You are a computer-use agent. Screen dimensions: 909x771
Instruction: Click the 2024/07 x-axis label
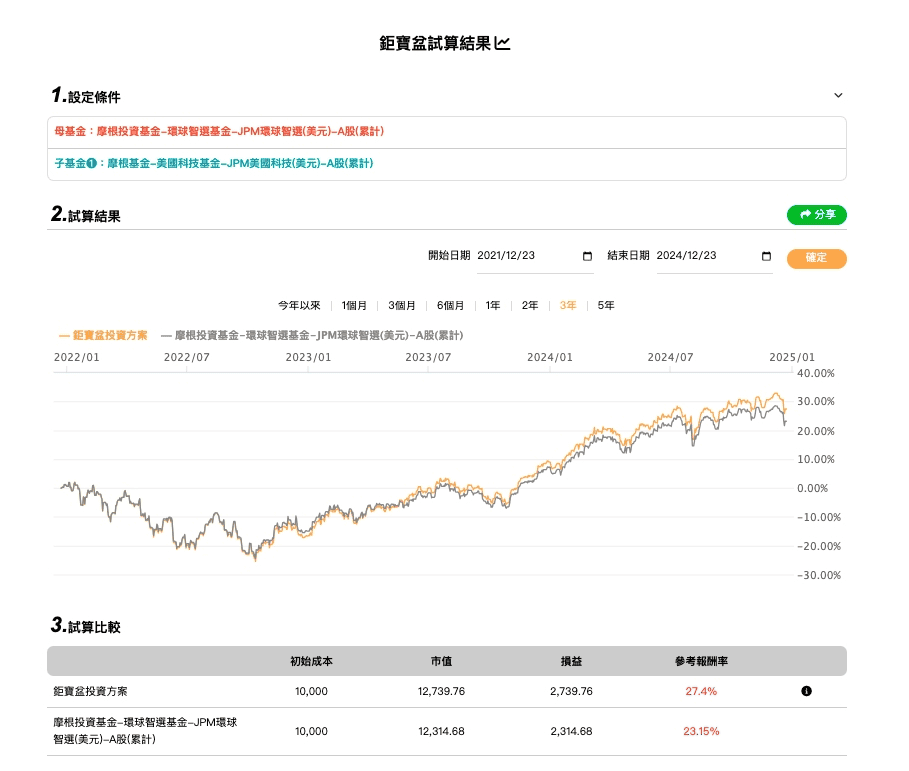(x=670, y=358)
